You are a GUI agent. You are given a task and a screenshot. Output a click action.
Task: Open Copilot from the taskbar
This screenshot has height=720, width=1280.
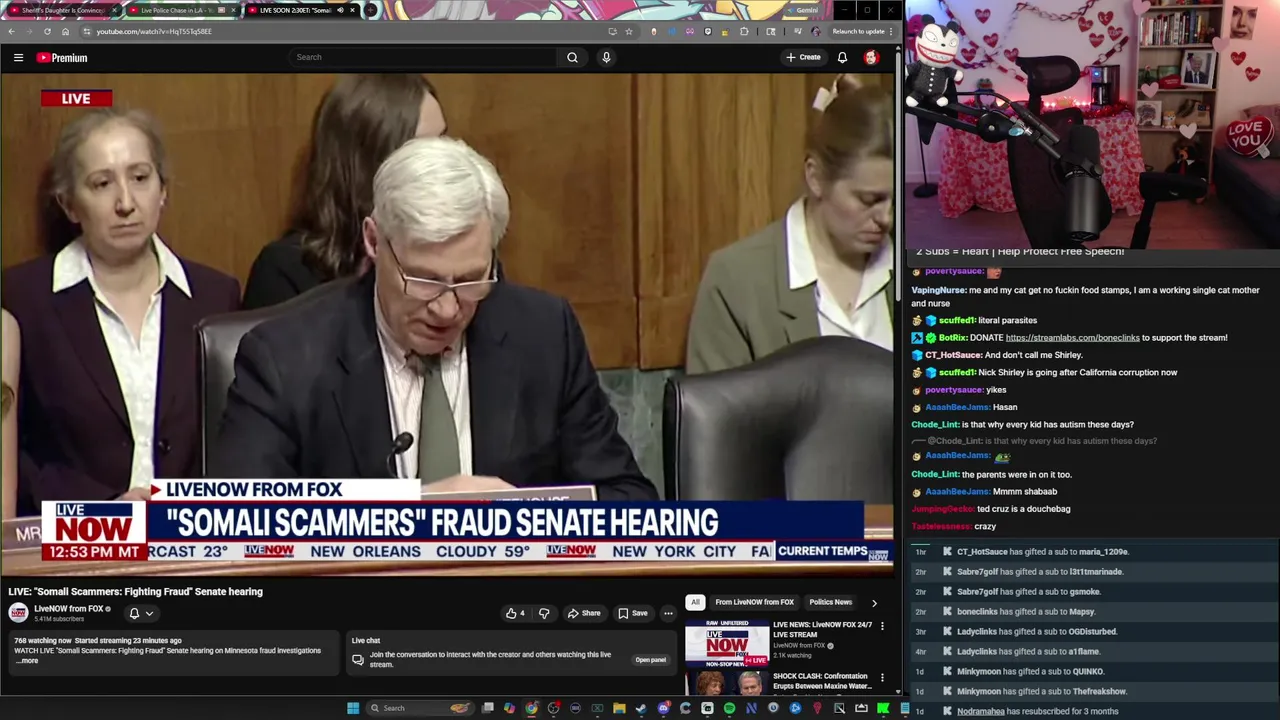tap(509, 708)
